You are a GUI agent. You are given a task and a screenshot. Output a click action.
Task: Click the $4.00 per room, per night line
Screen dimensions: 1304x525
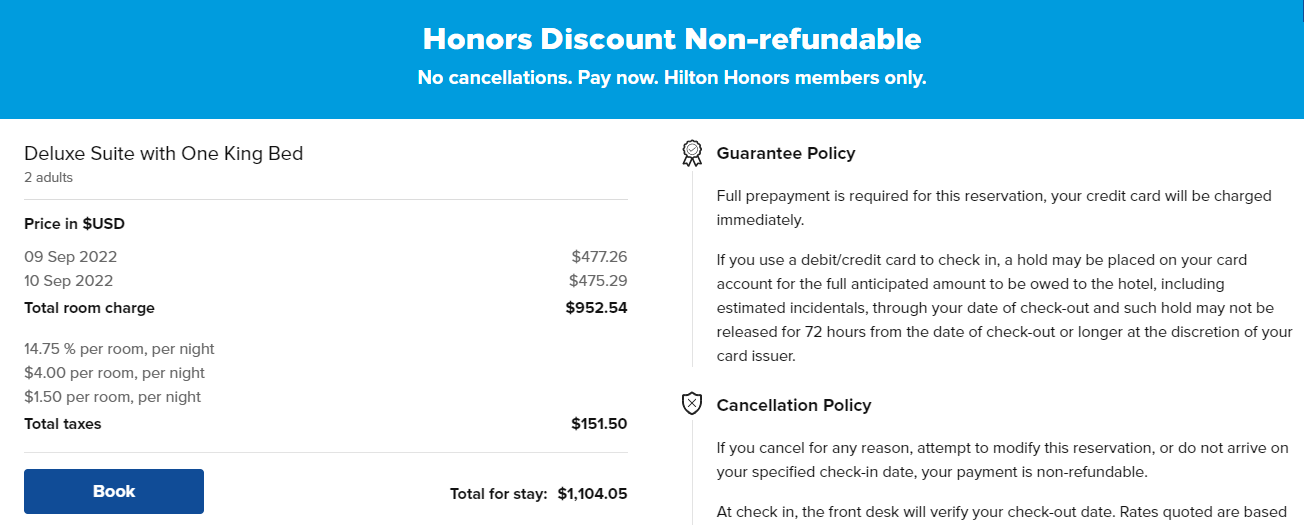click(x=114, y=373)
